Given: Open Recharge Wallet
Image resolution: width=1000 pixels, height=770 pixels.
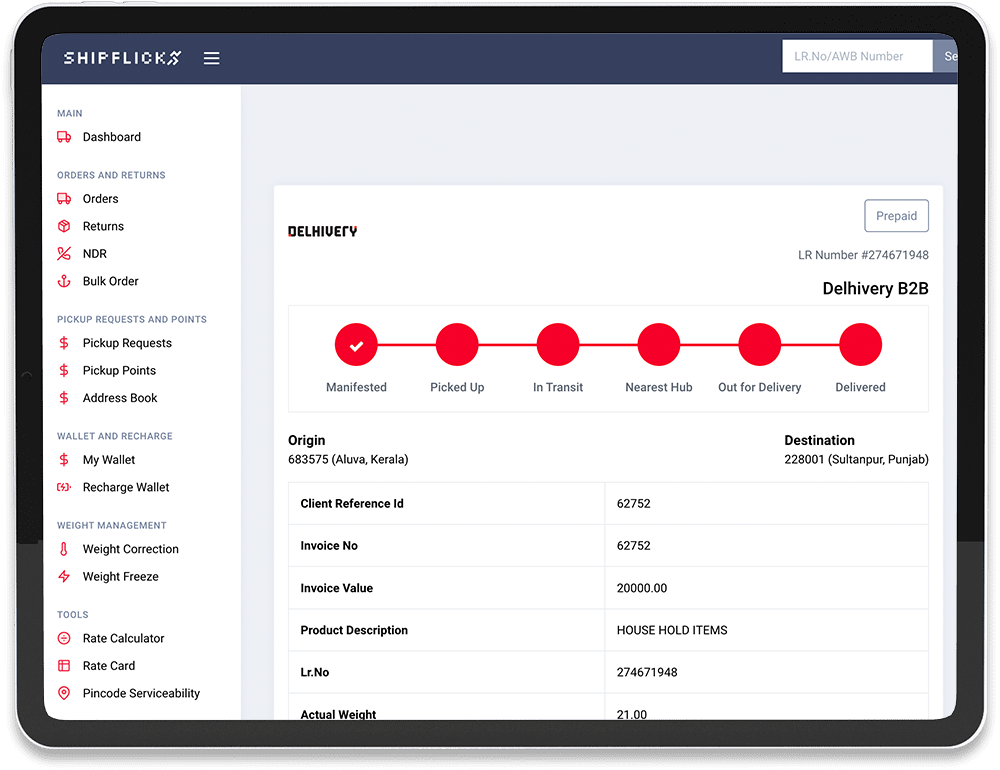Looking at the screenshot, I should tap(126, 487).
